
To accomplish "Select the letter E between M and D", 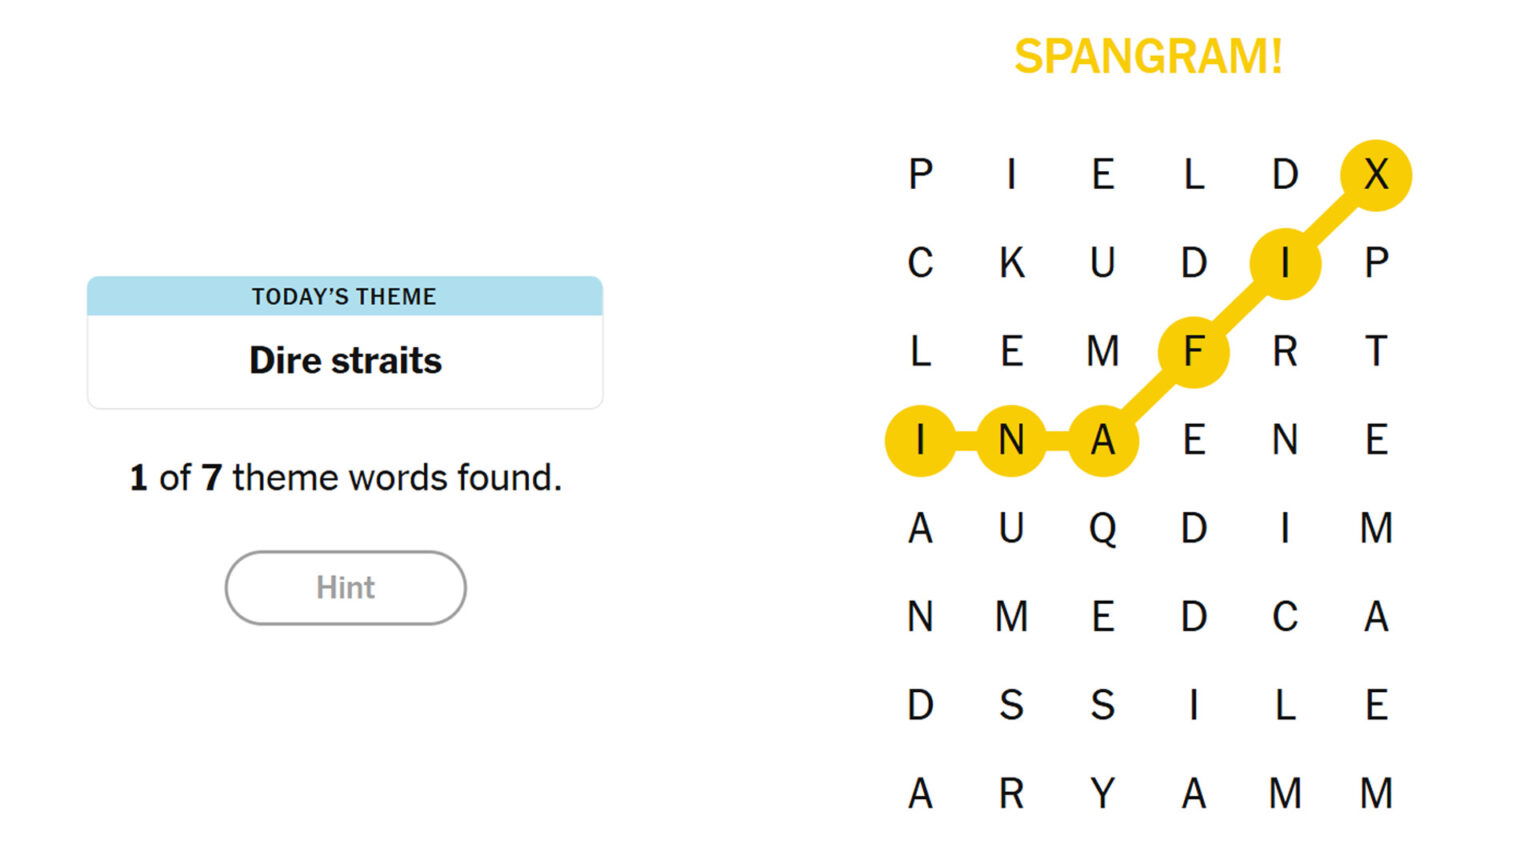I will coord(1102,617).
